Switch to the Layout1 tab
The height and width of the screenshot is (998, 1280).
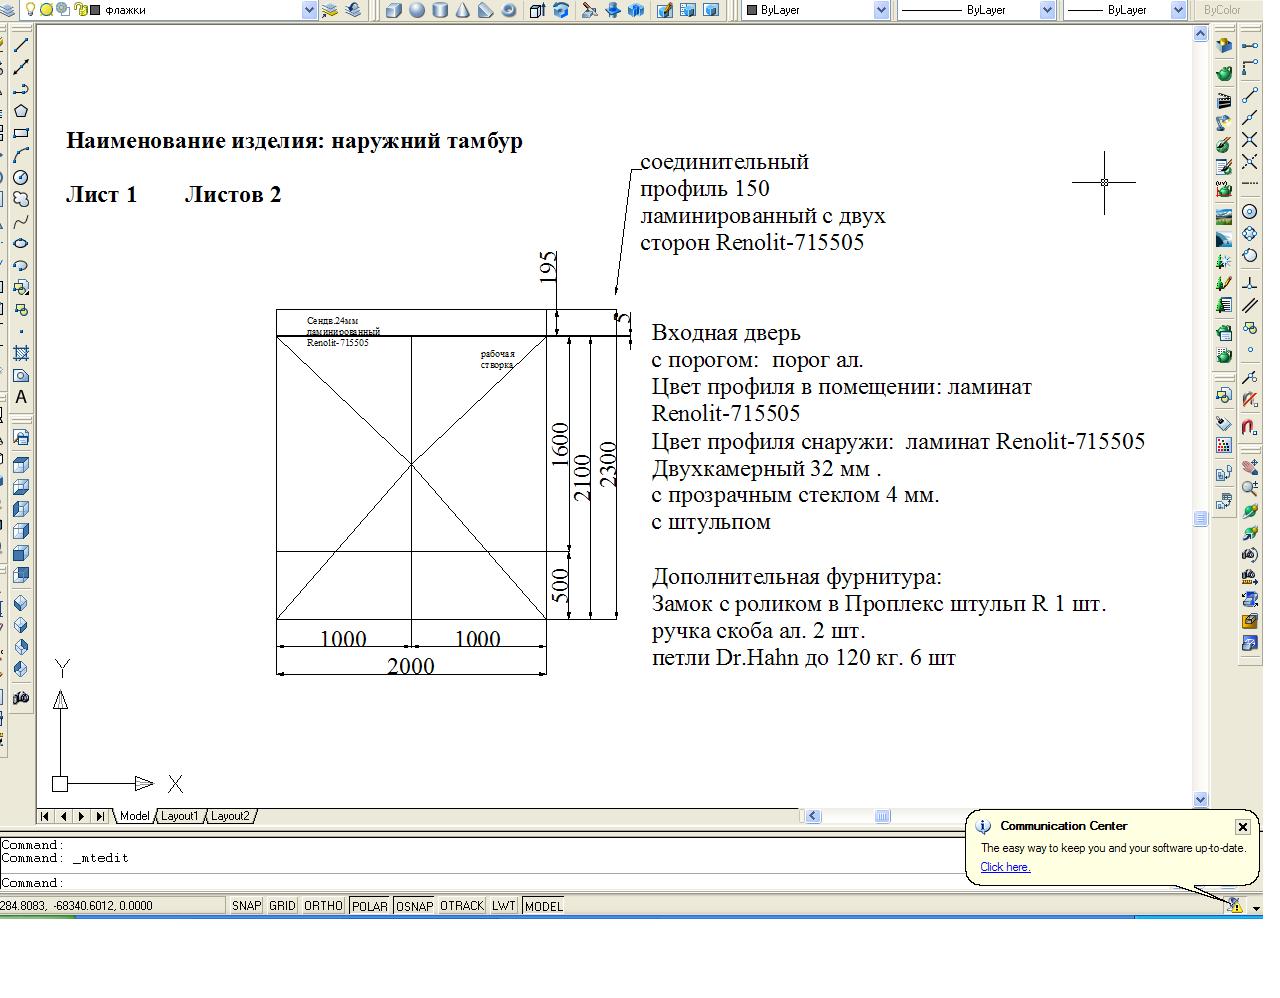point(180,816)
